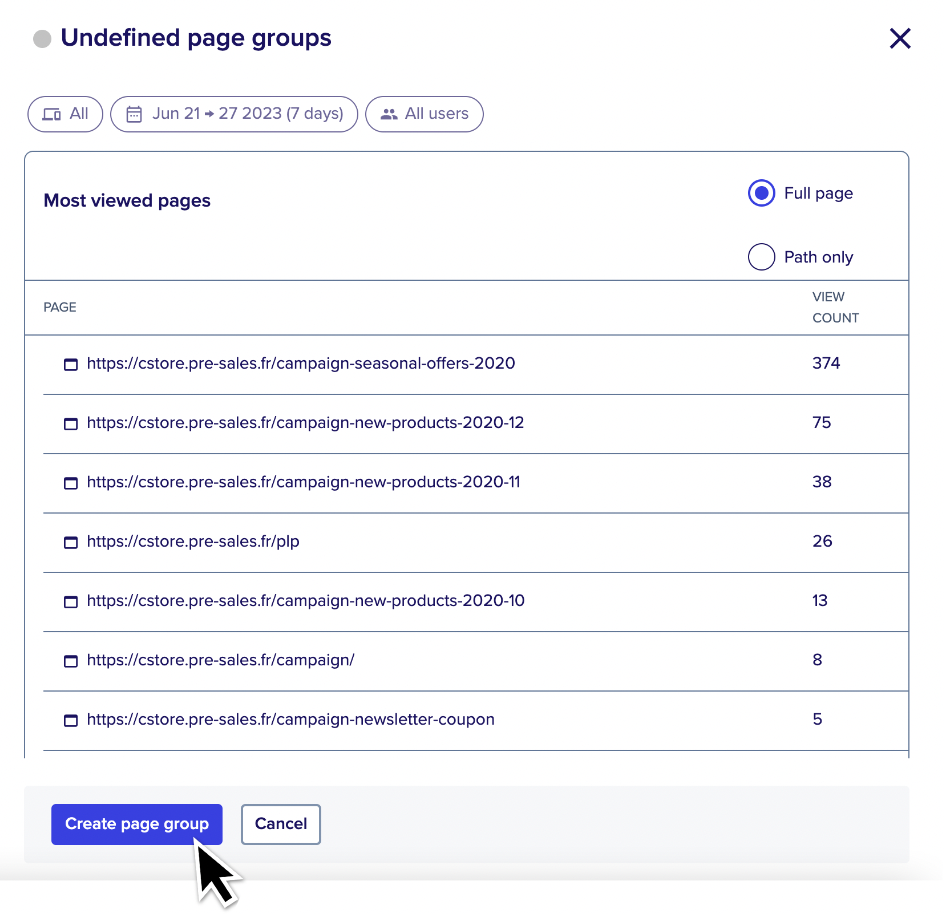Open the All devices filter
Viewport: 944px width, 914px height.
coord(65,114)
